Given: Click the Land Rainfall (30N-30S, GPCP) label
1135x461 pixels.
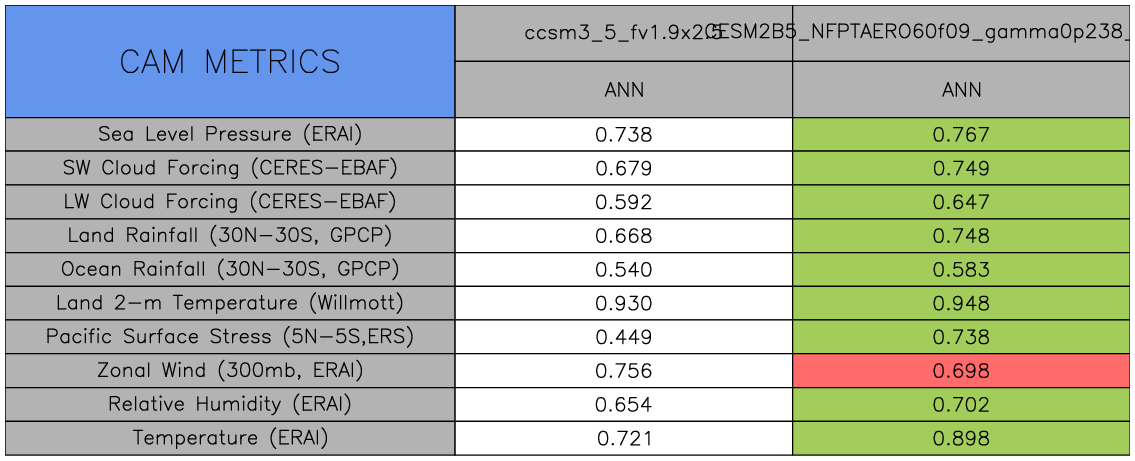Looking at the screenshot, I should pyautogui.click(x=230, y=236).
